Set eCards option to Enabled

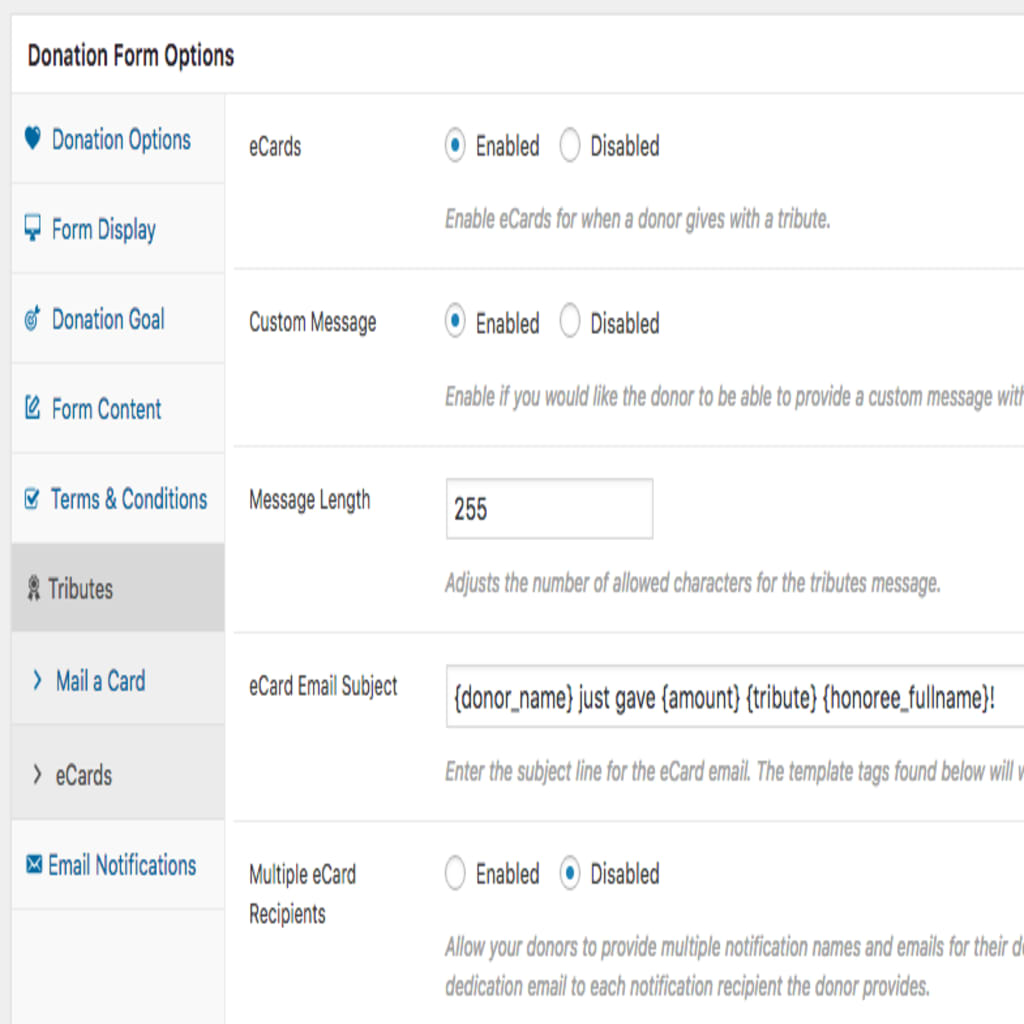[455, 145]
